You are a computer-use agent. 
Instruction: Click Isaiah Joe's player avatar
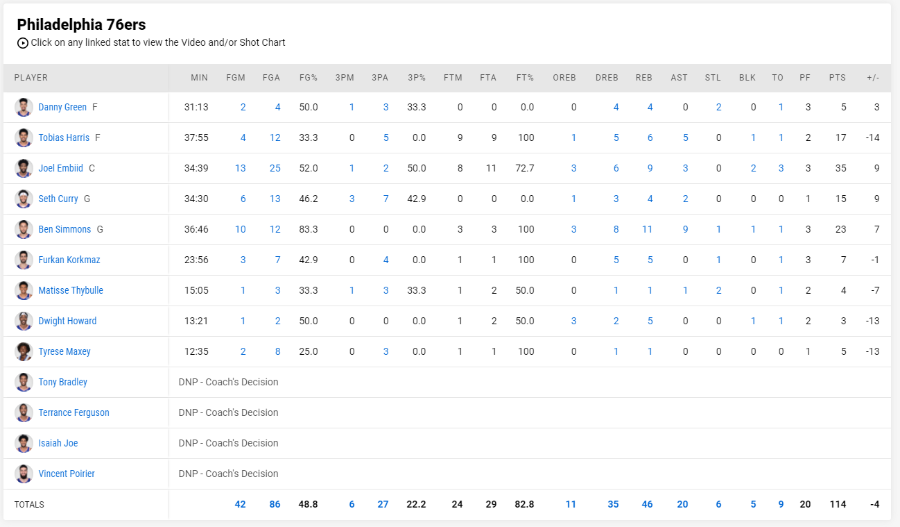pyautogui.click(x=24, y=443)
